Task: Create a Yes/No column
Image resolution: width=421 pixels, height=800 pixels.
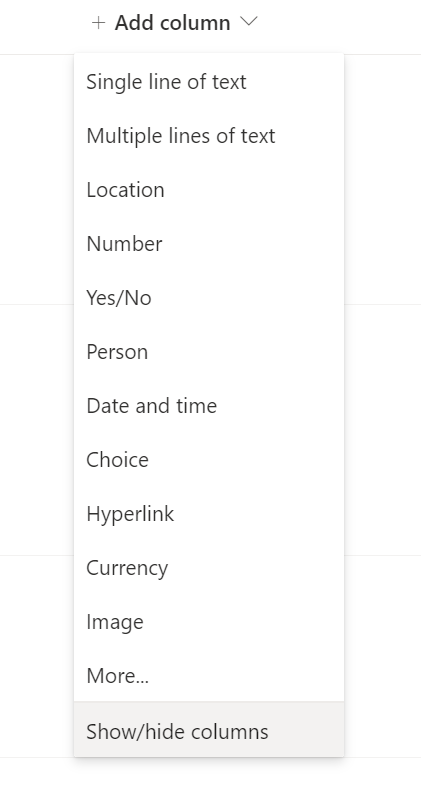Action: pos(209,298)
